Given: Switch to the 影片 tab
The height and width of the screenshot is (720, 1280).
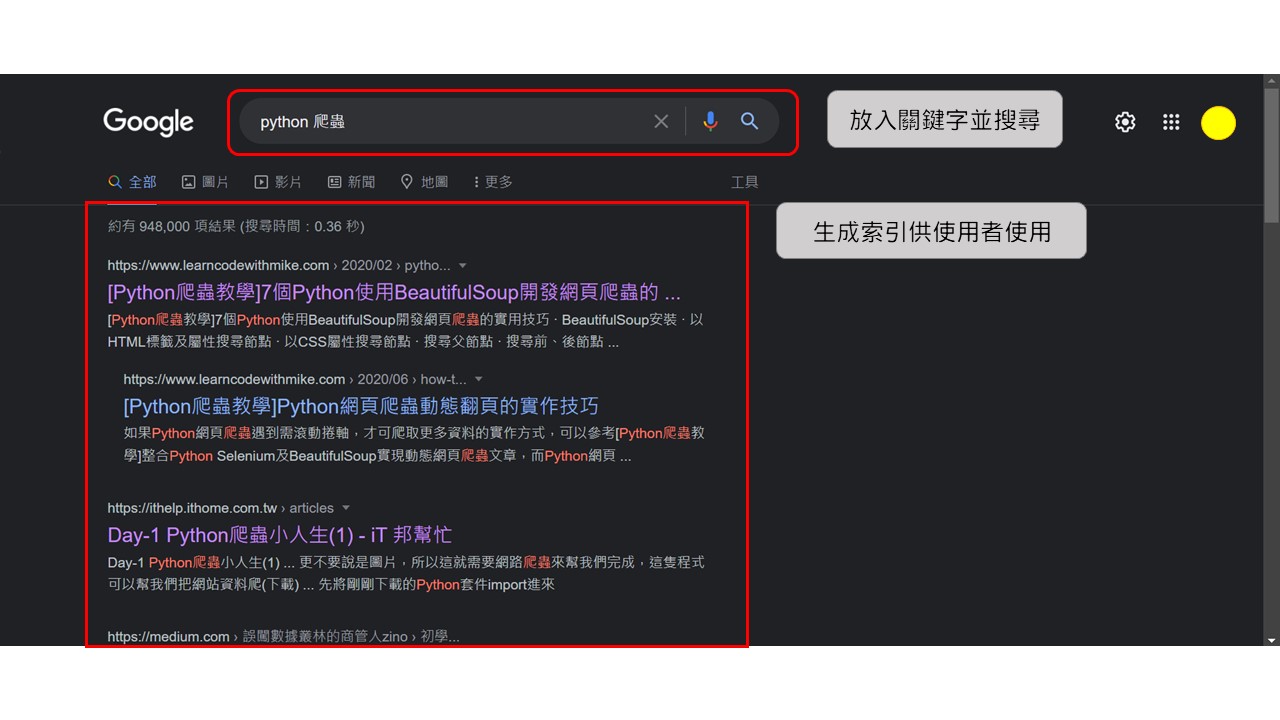Looking at the screenshot, I should (x=278, y=182).
